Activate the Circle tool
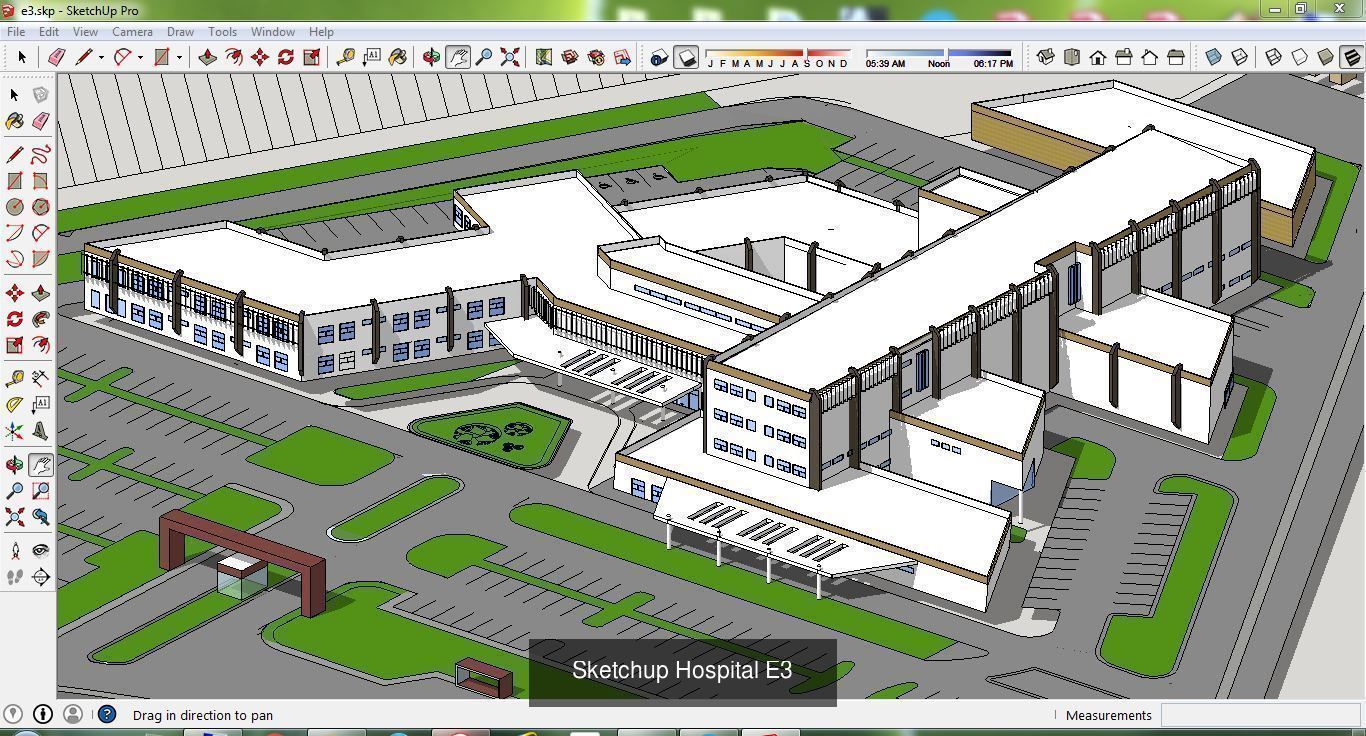 [15, 207]
